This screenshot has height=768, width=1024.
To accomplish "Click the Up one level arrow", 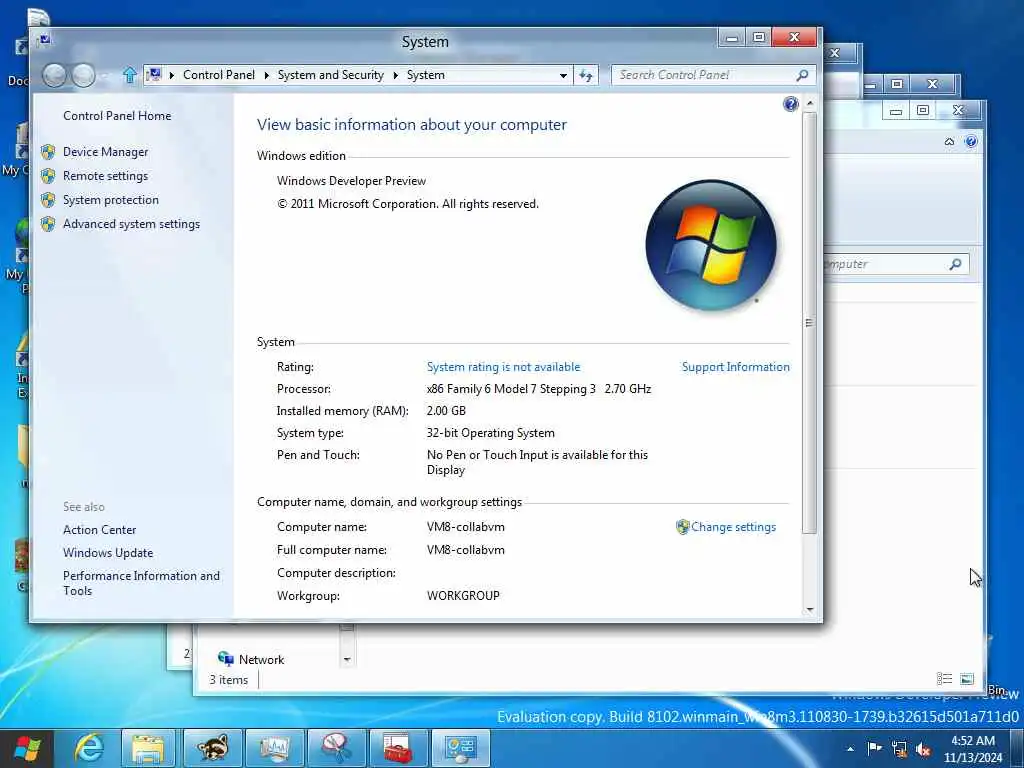I will (x=129, y=75).
